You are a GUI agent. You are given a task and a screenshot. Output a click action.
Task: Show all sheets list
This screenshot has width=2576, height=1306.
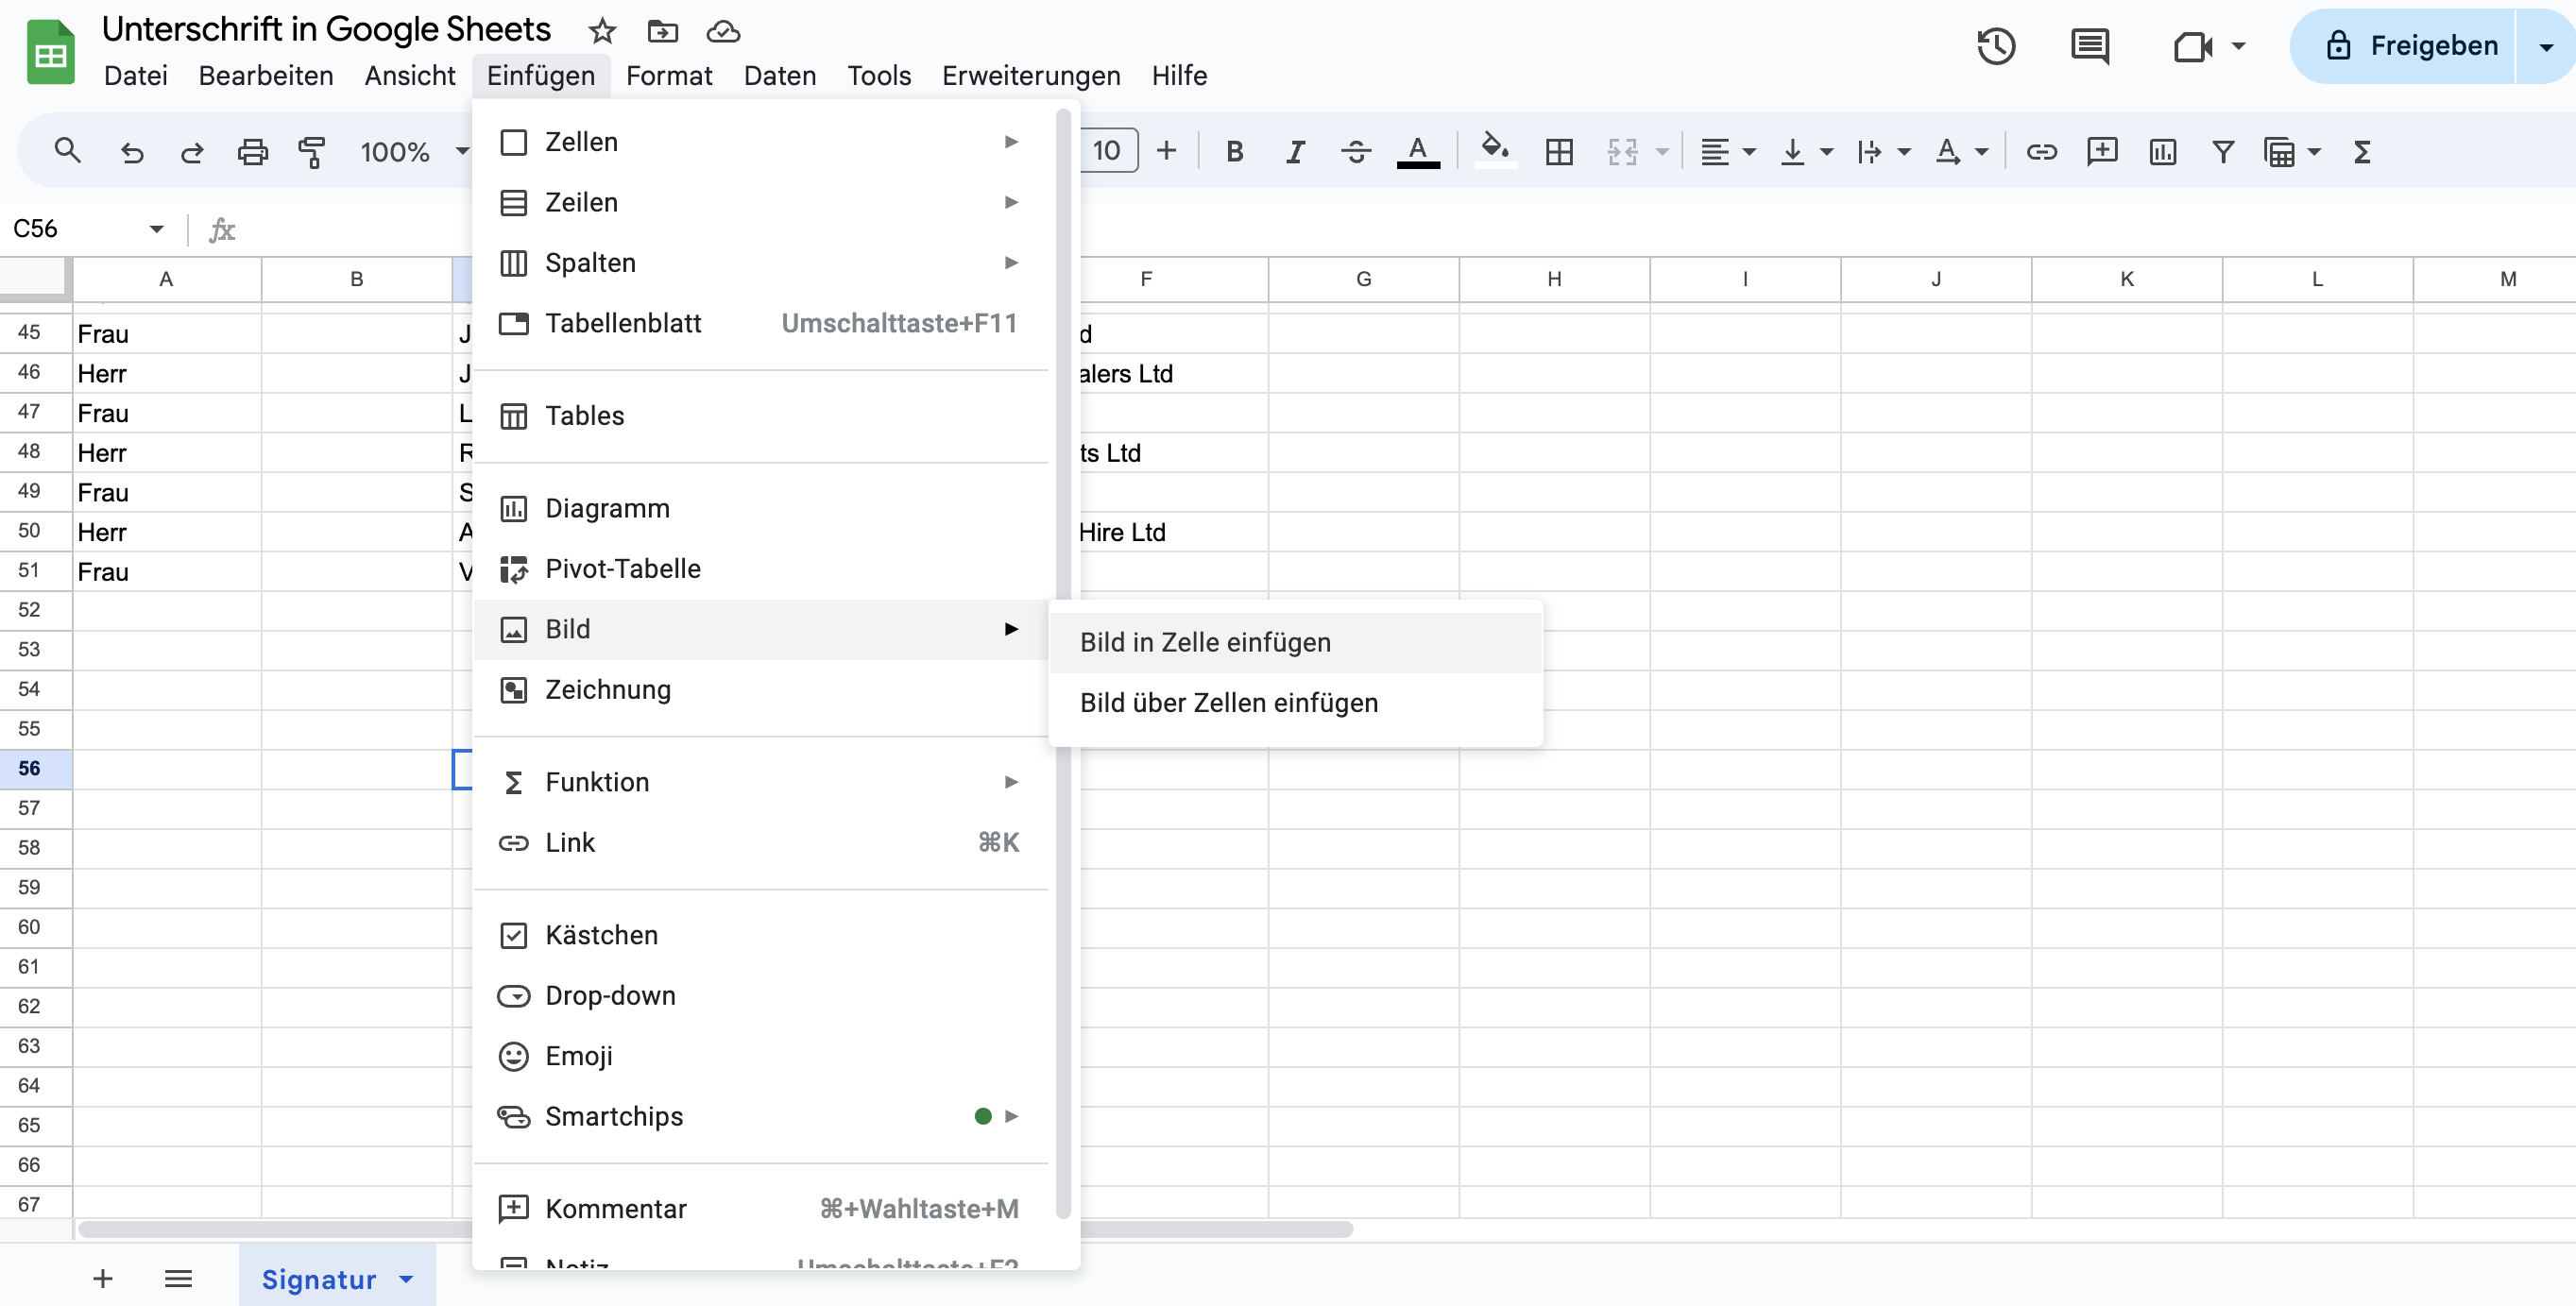click(x=178, y=1278)
